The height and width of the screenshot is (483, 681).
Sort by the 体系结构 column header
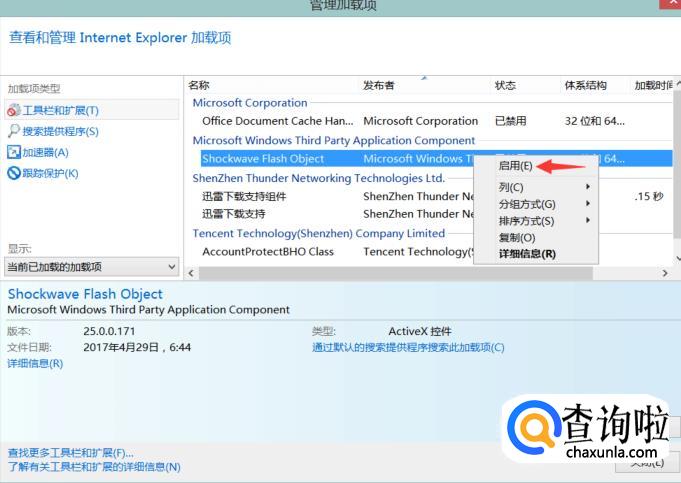pos(585,85)
